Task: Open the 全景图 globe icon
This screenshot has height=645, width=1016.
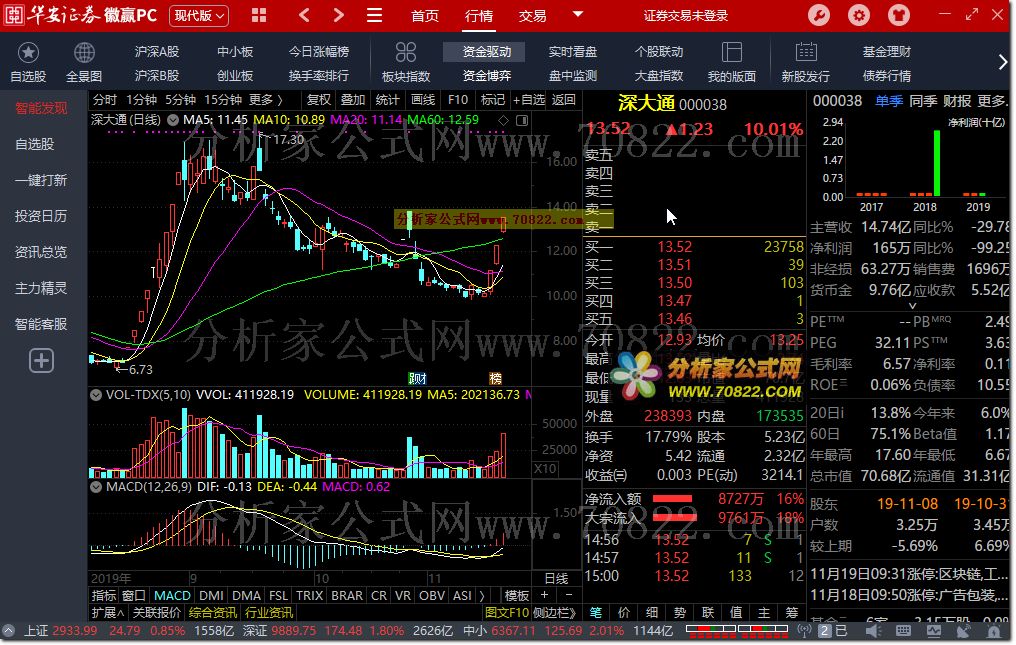Action: [x=84, y=53]
